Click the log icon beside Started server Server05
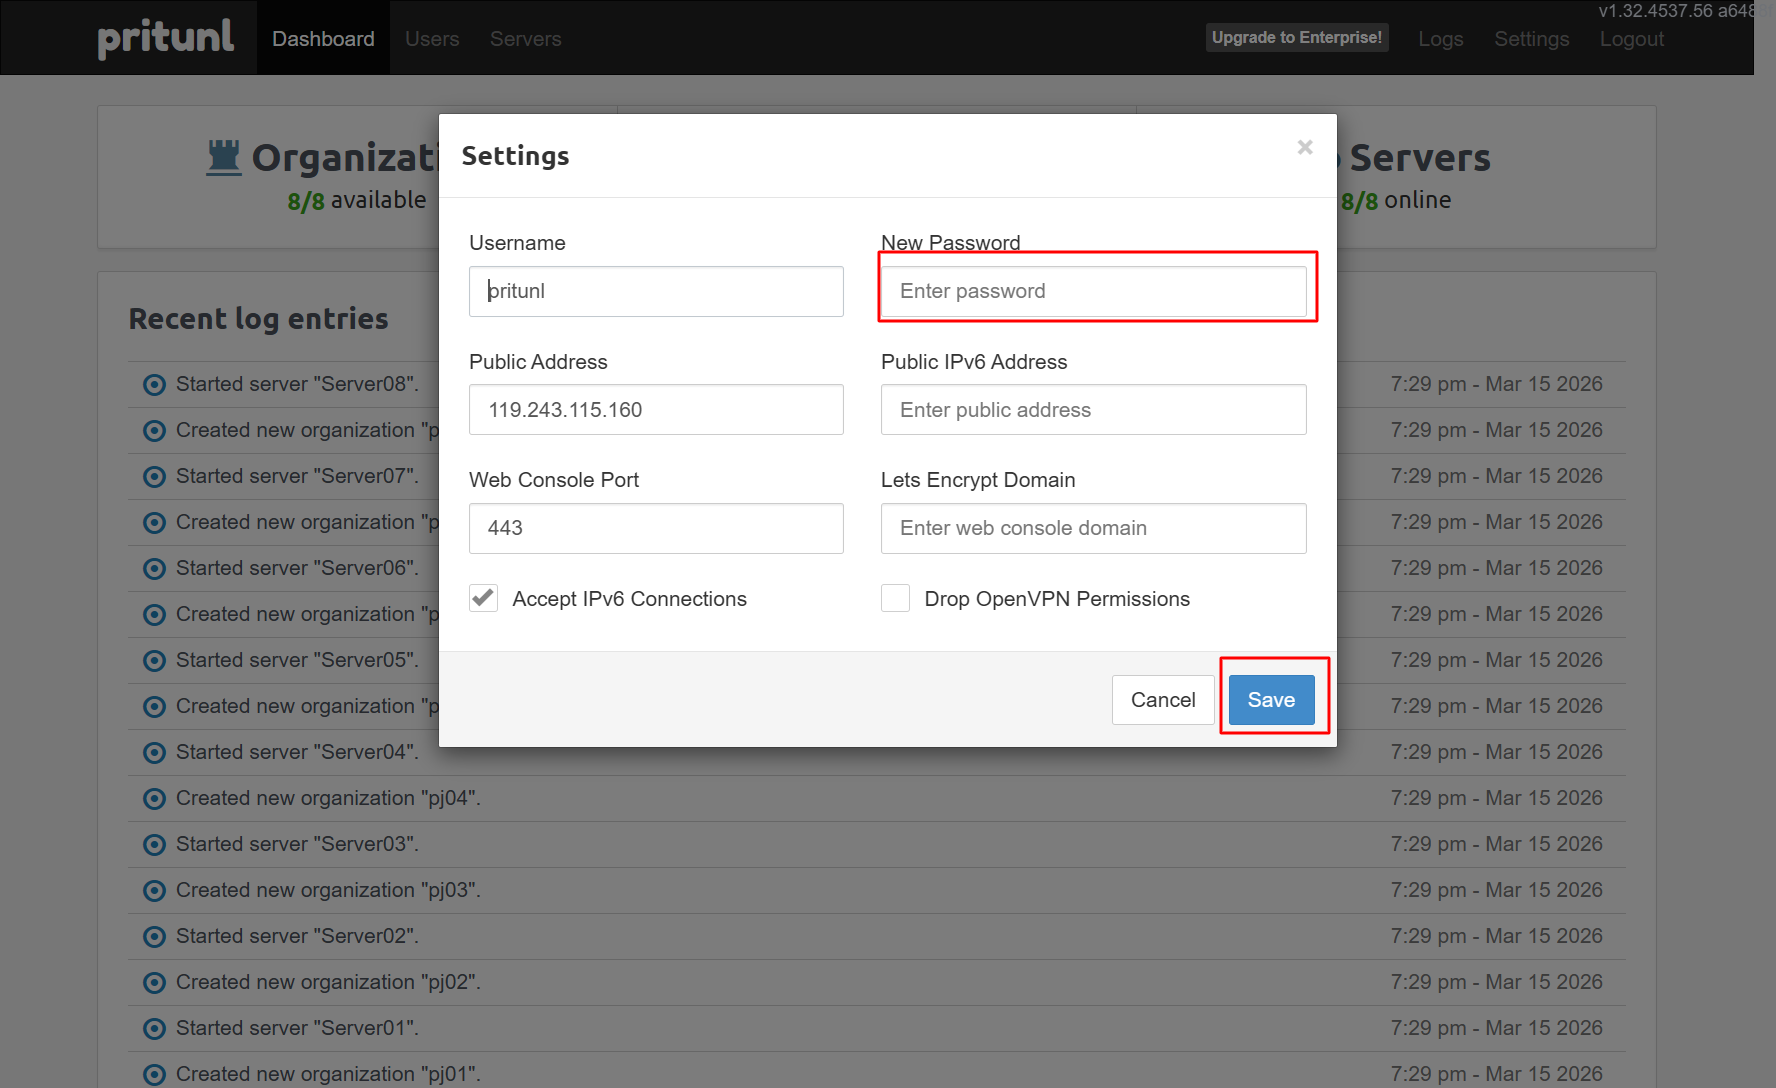The height and width of the screenshot is (1088, 1776). (153, 660)
